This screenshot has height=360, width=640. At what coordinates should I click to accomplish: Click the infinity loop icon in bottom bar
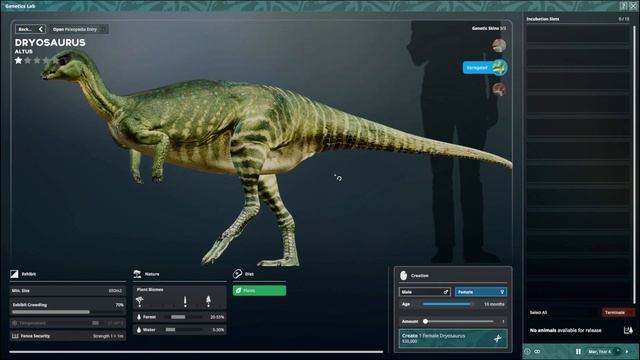point(537,351)
